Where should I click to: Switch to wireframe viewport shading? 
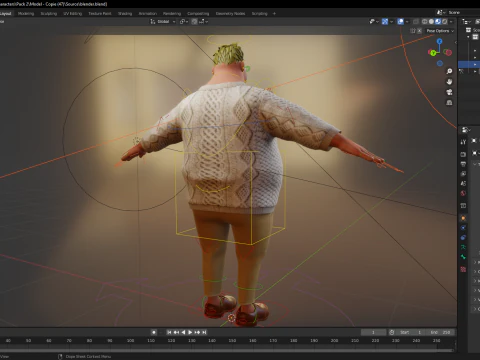tap(424, 21)
